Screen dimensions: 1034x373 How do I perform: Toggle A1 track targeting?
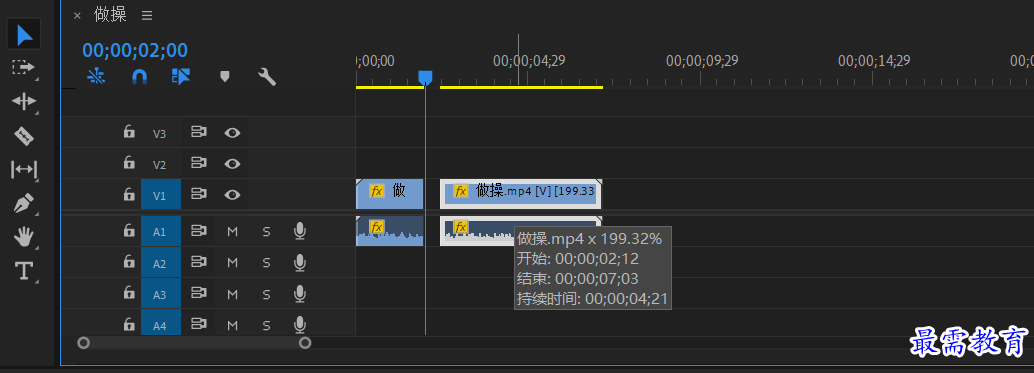[160, 231]
